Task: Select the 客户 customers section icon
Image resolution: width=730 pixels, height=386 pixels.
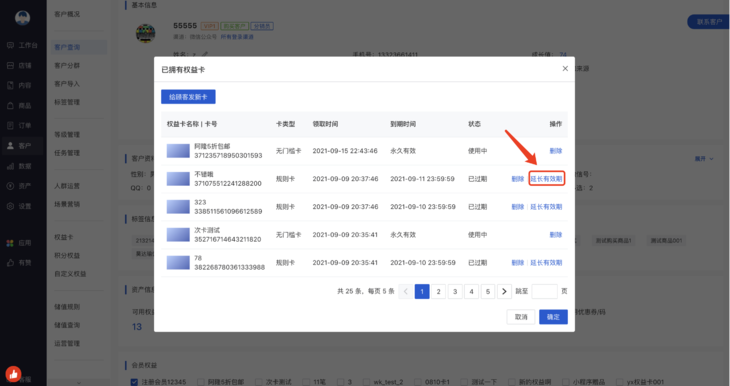Action: click(x=10, y=146)
